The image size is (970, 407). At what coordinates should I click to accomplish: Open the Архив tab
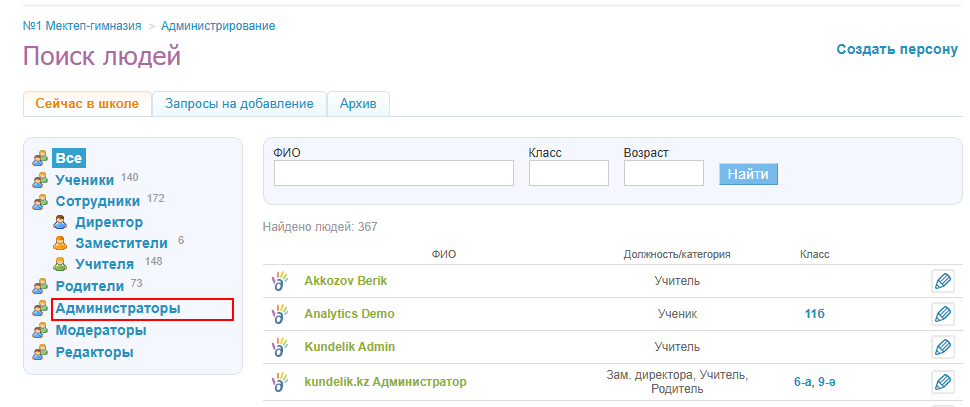coord(358,104)
